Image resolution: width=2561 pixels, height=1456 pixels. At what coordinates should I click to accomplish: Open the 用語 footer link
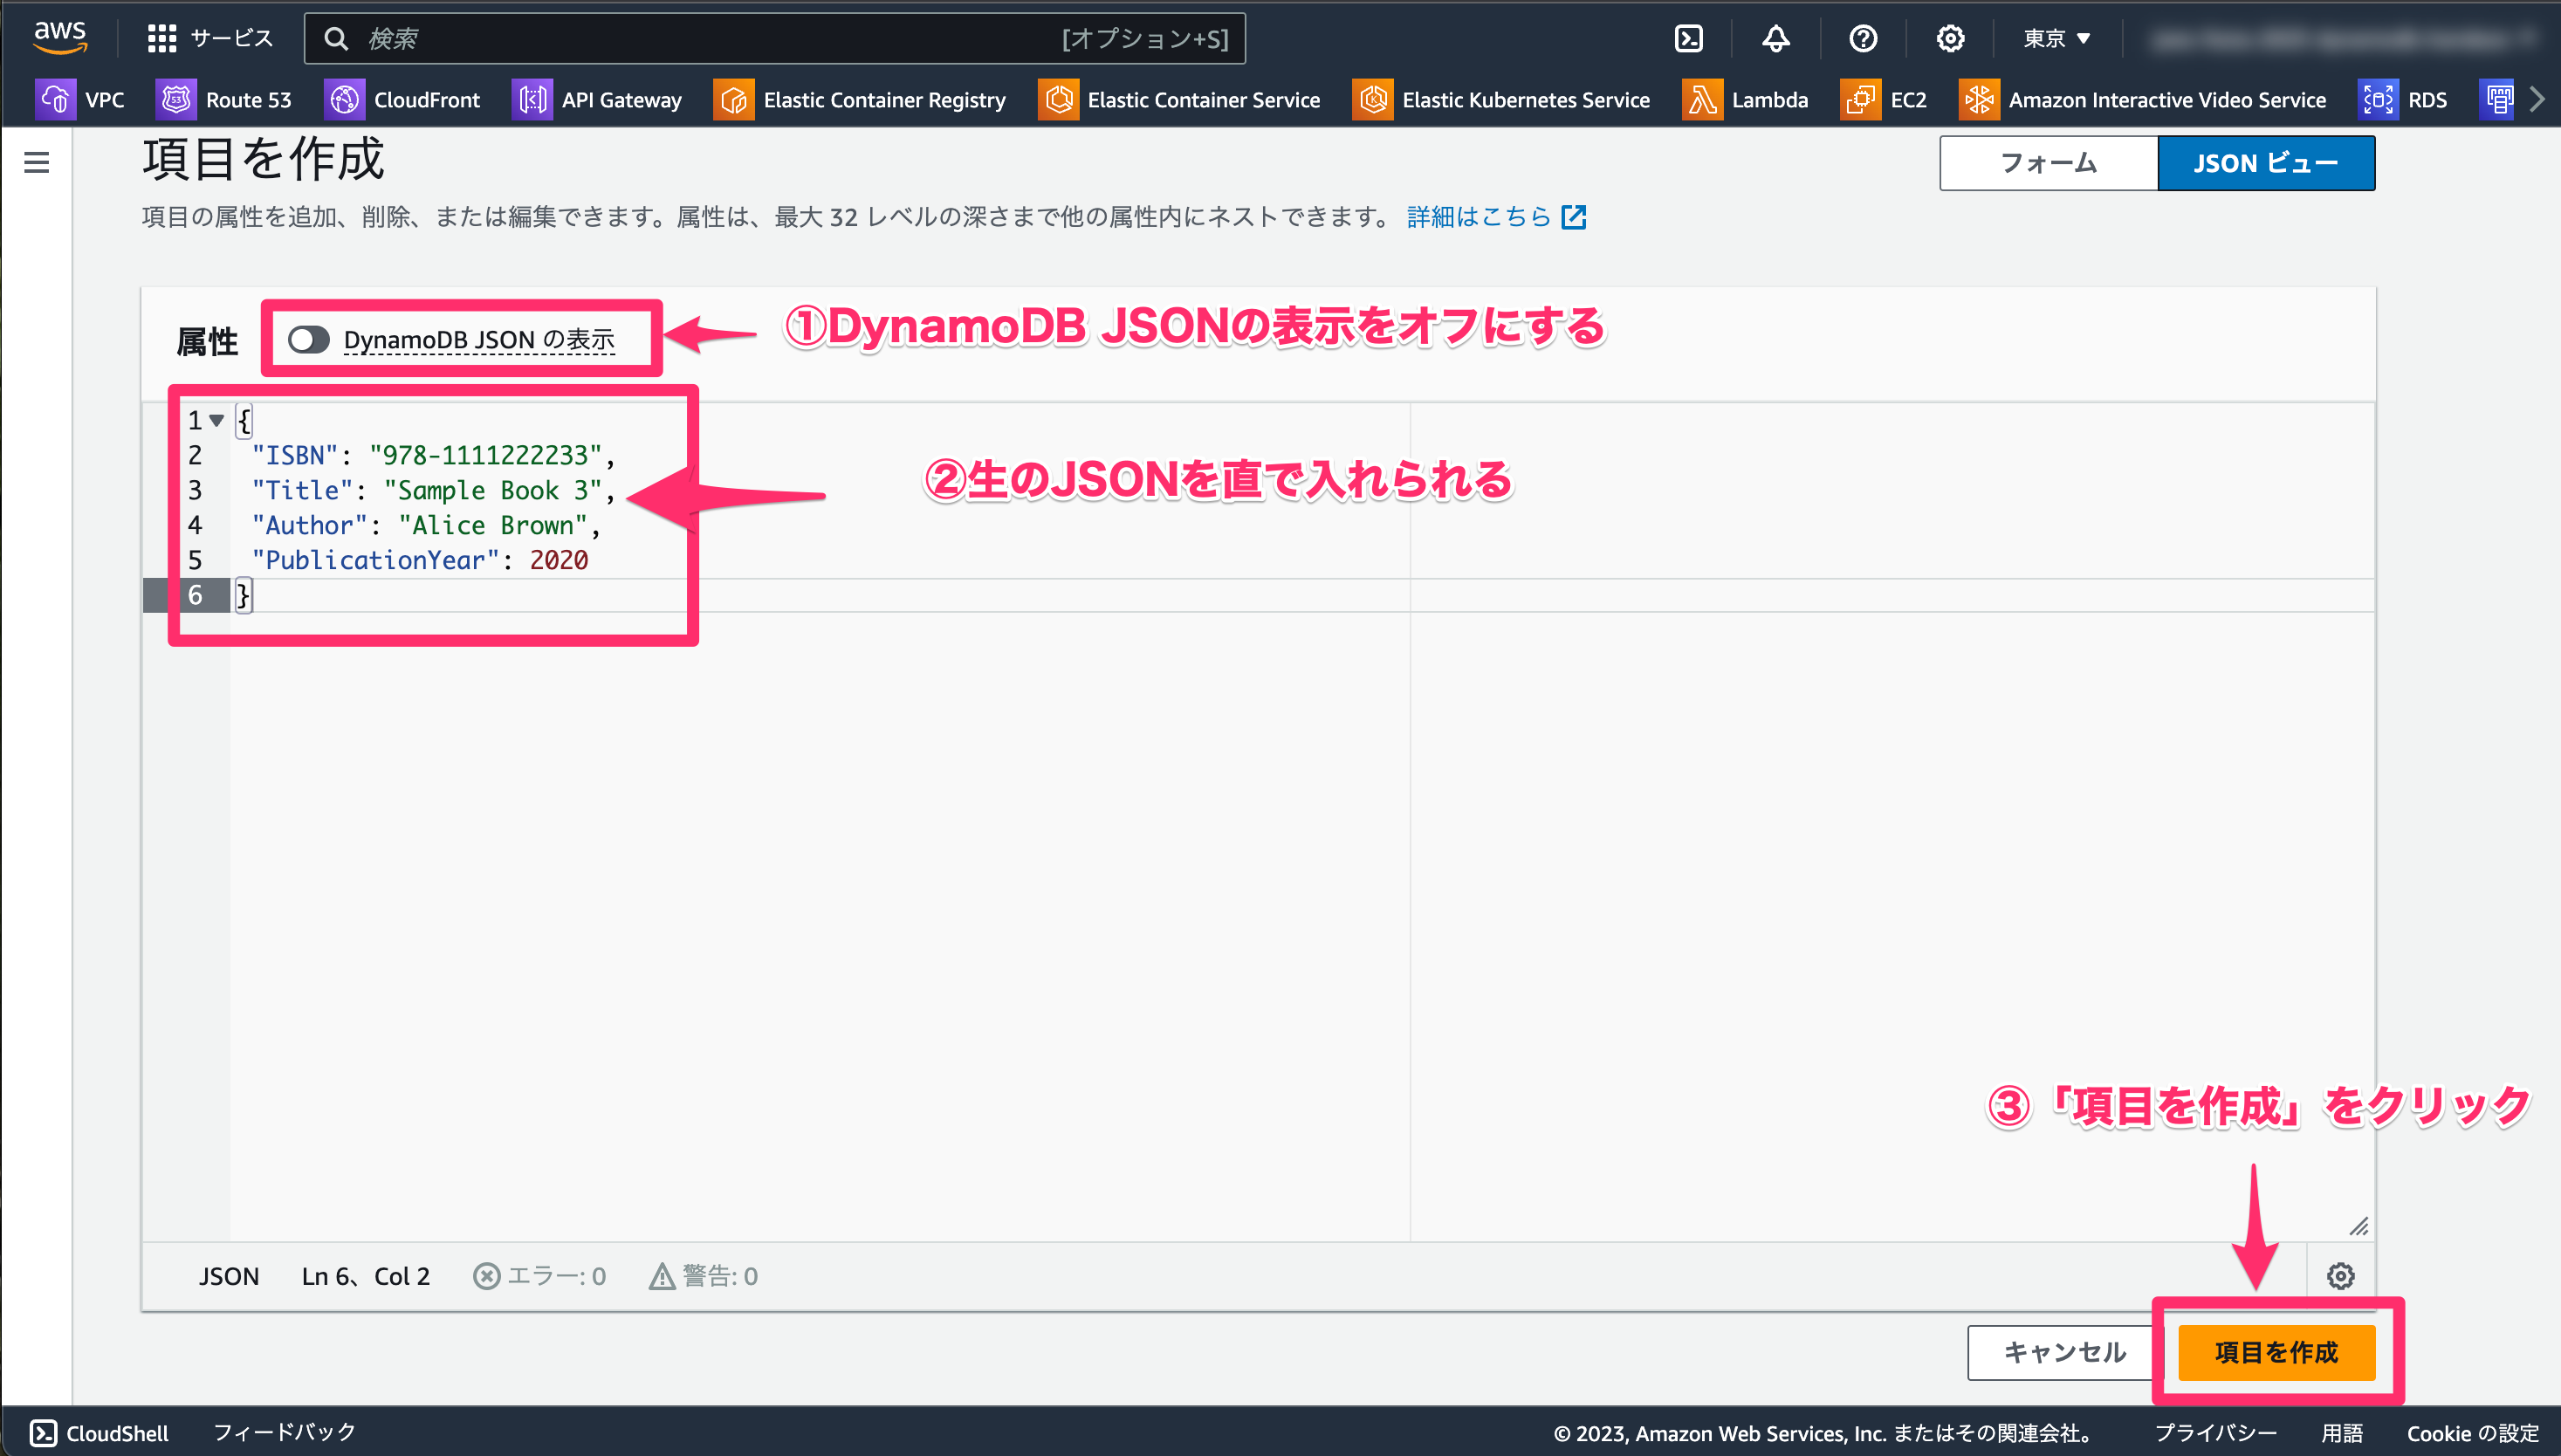point(2342,1433)
